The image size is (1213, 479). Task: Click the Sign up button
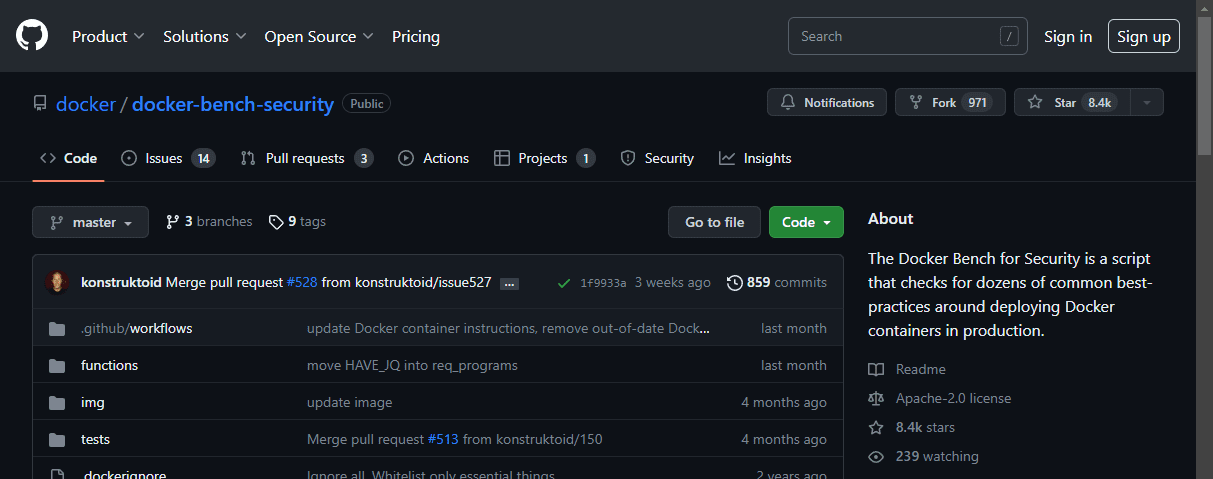point(1143,36)
